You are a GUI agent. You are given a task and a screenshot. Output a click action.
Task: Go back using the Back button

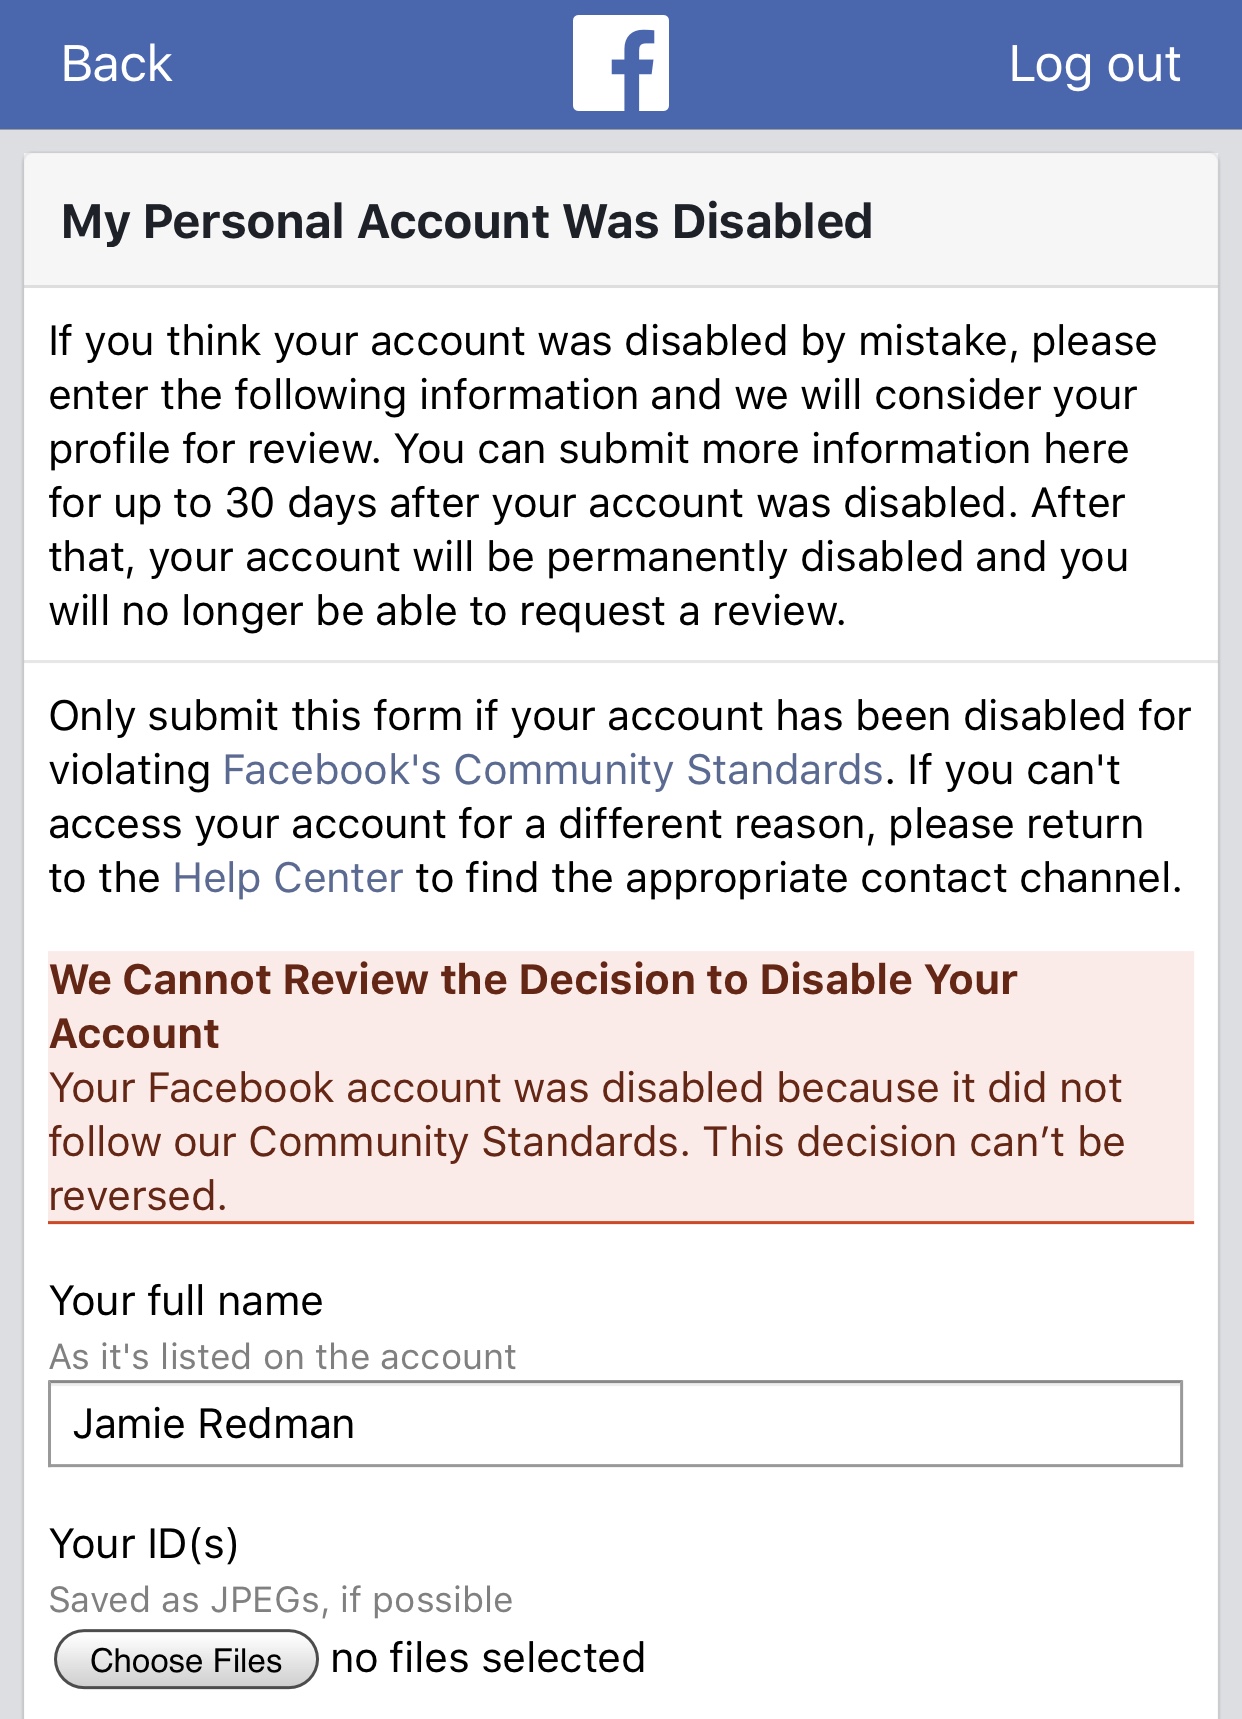coord(117,64)
